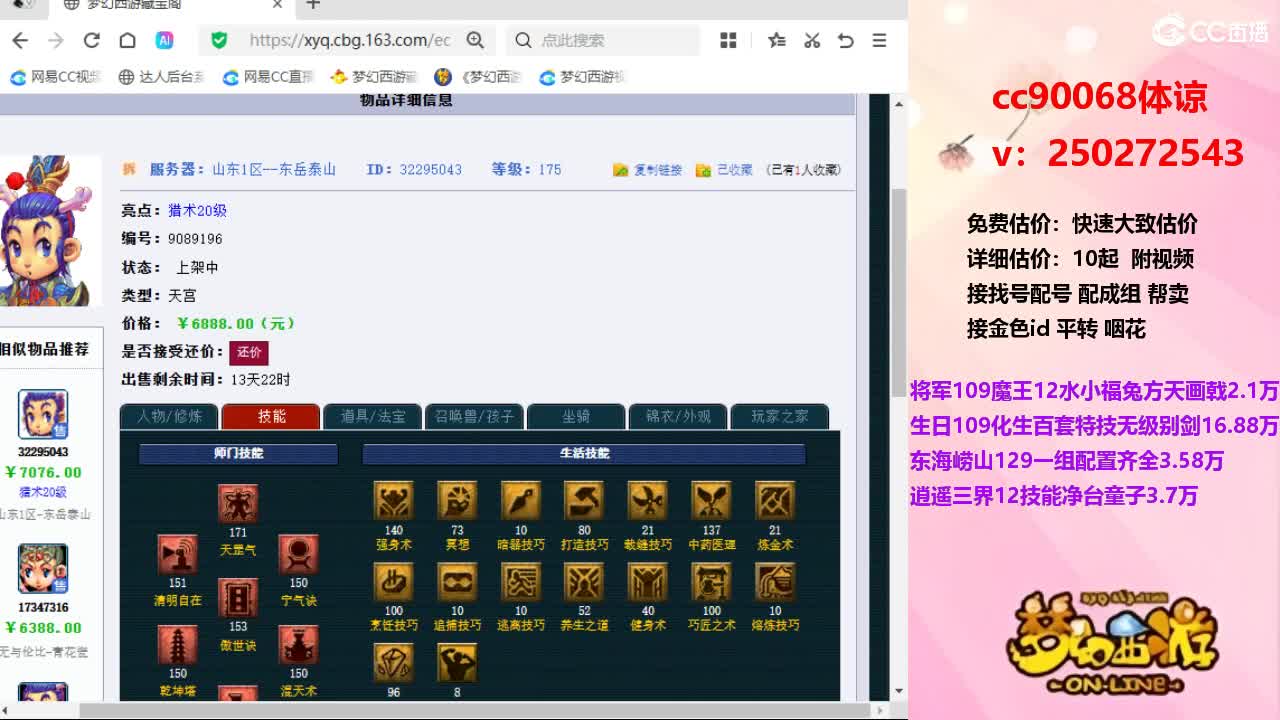Open the 达人后台 bookmark
This screenshot has width=1280, height=720.
(161, 77)
